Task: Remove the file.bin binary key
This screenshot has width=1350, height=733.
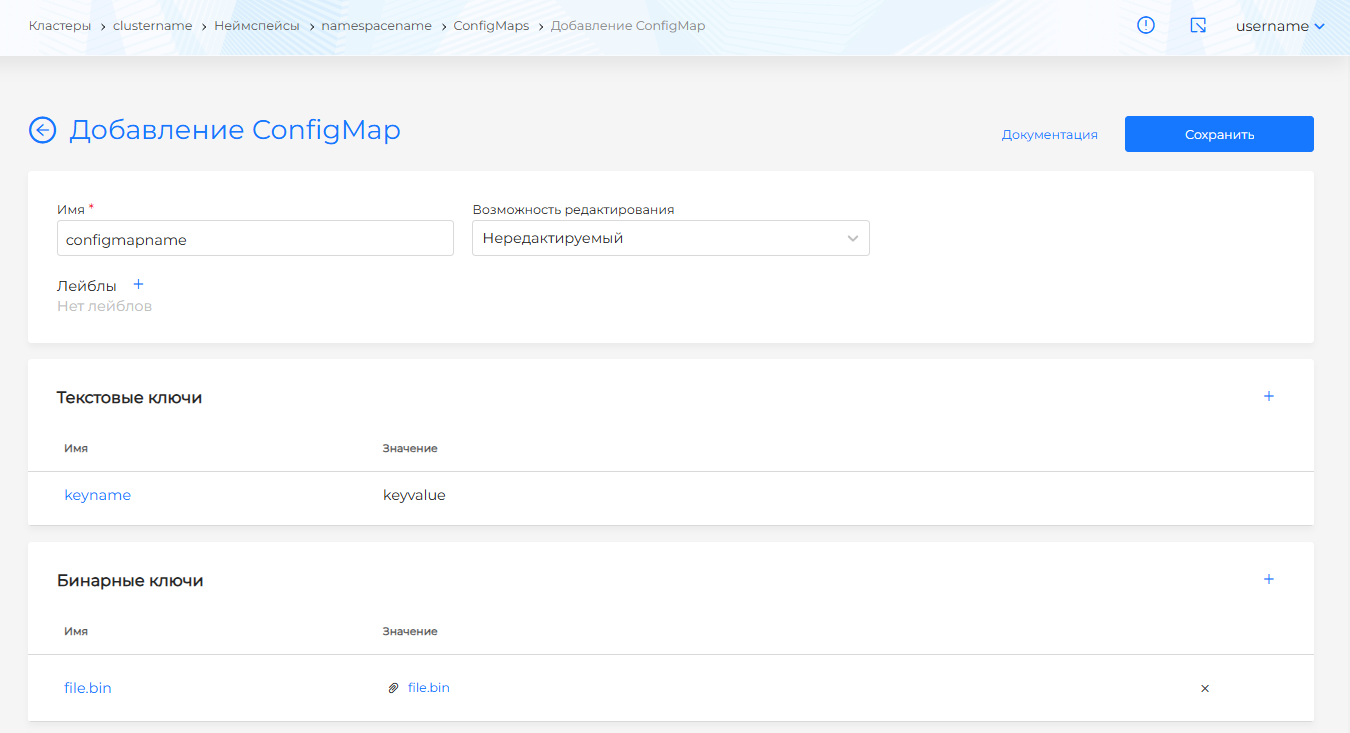Action: click(x=1205, y=689)
